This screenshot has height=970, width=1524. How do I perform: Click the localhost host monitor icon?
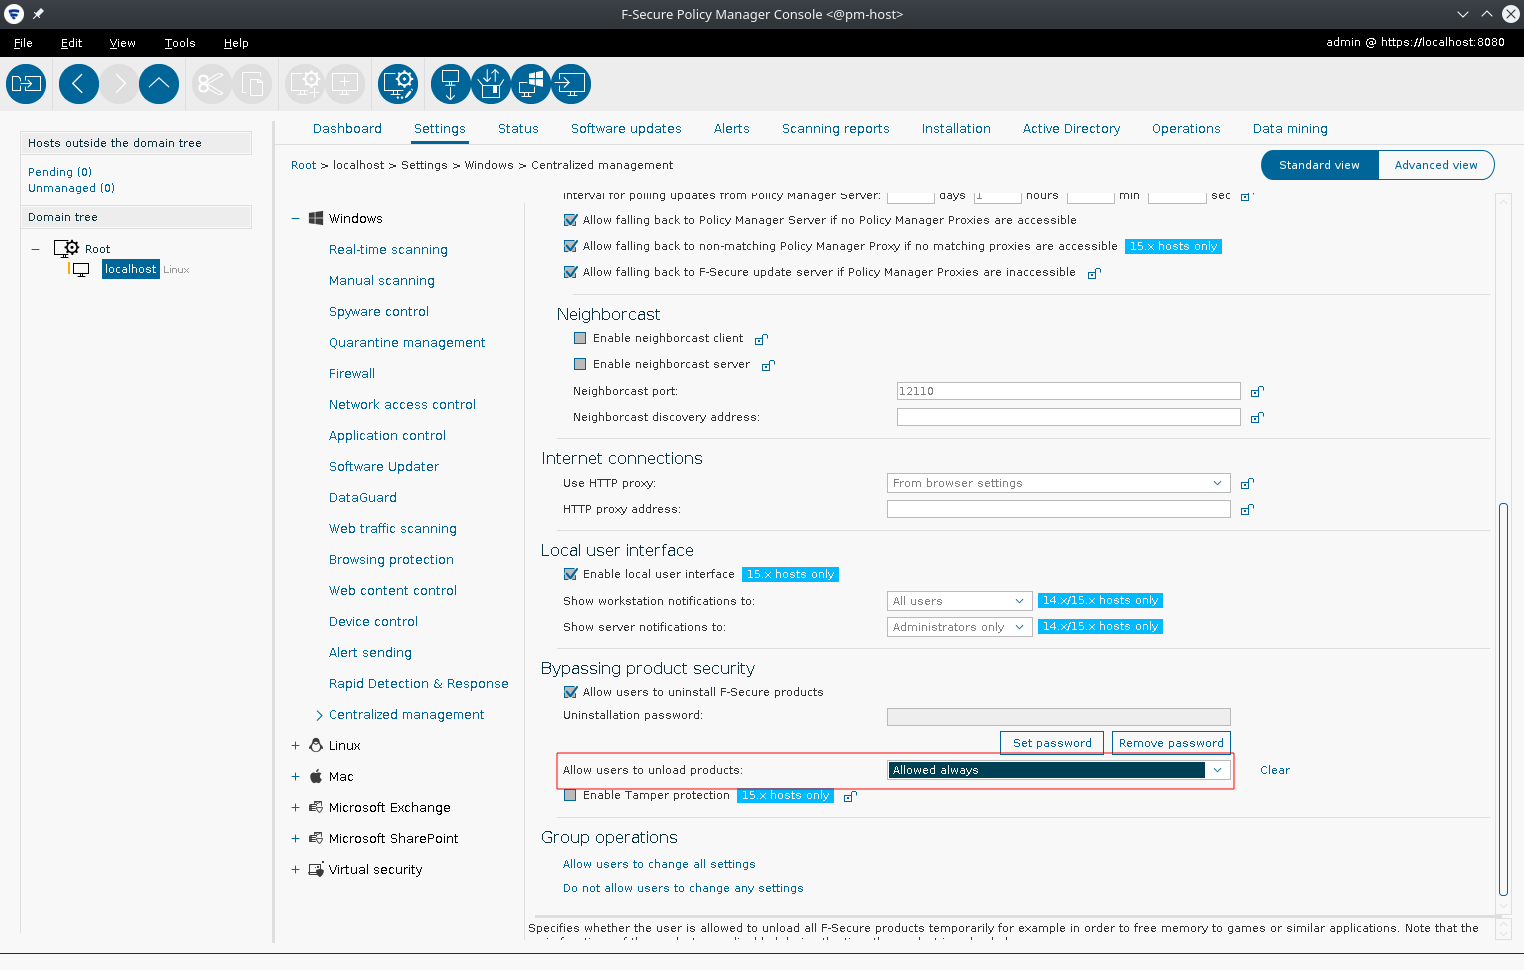(x=81, y=270)
